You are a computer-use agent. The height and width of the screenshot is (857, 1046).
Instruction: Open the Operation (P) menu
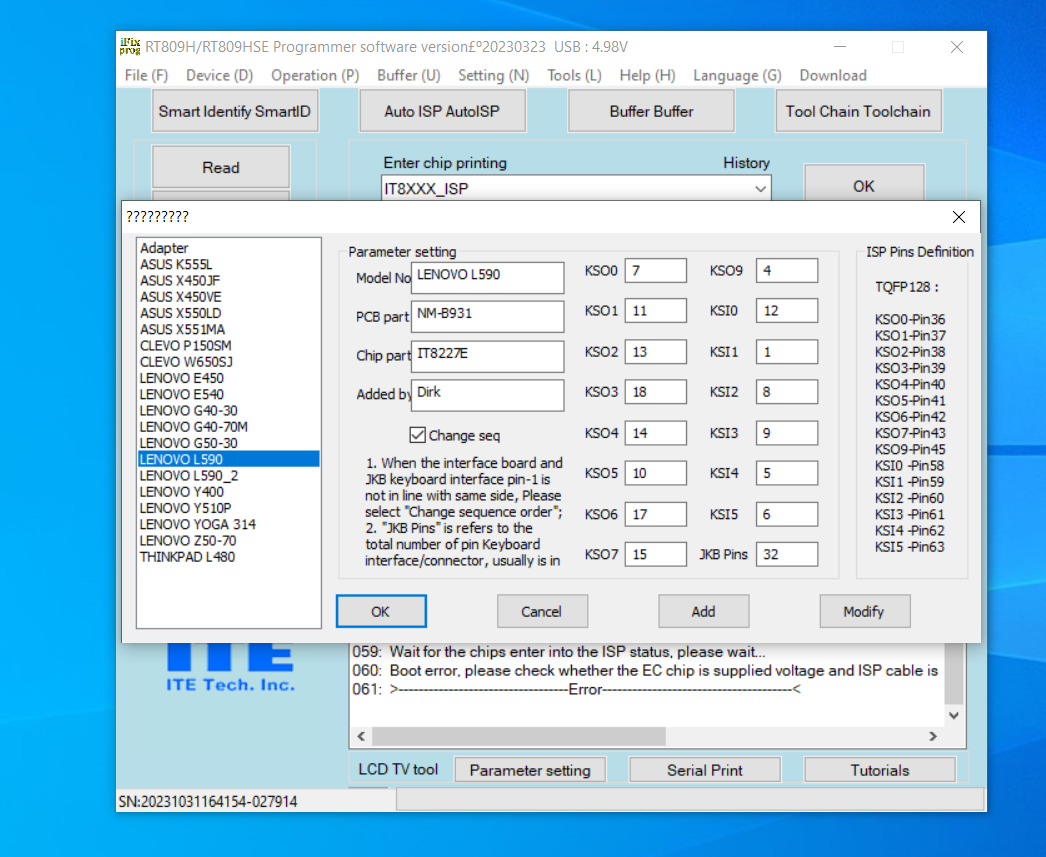click(315, 75)
